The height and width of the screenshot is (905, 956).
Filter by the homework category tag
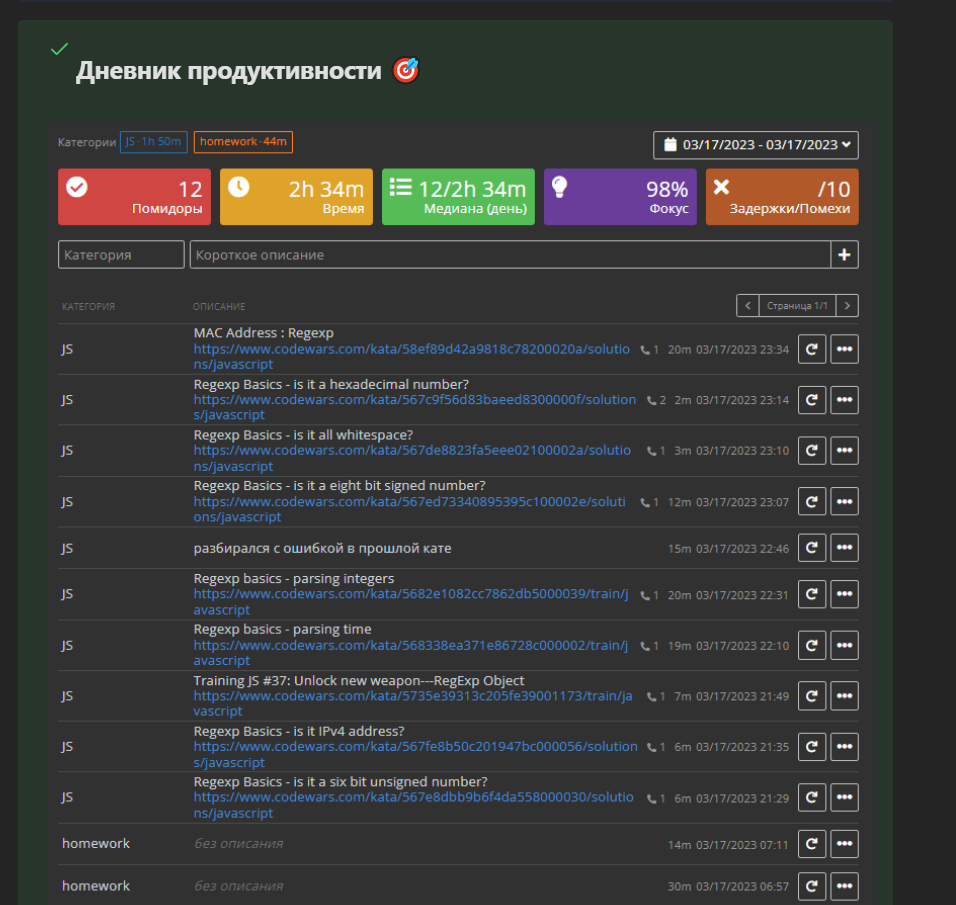(243, 142)
